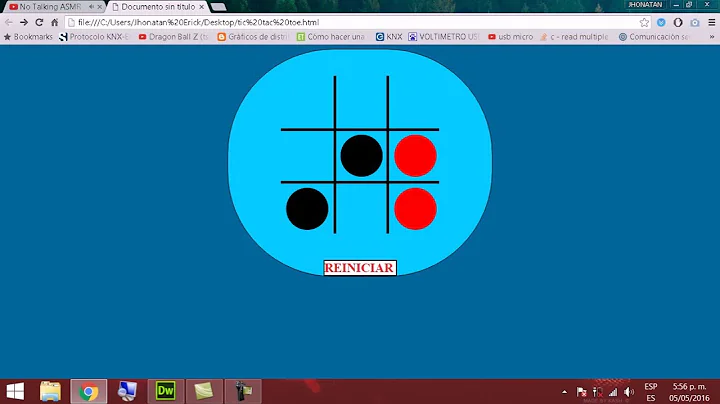Open a new tab button
Viewport: 720px width, 404px height.
(x=218, y=7)
